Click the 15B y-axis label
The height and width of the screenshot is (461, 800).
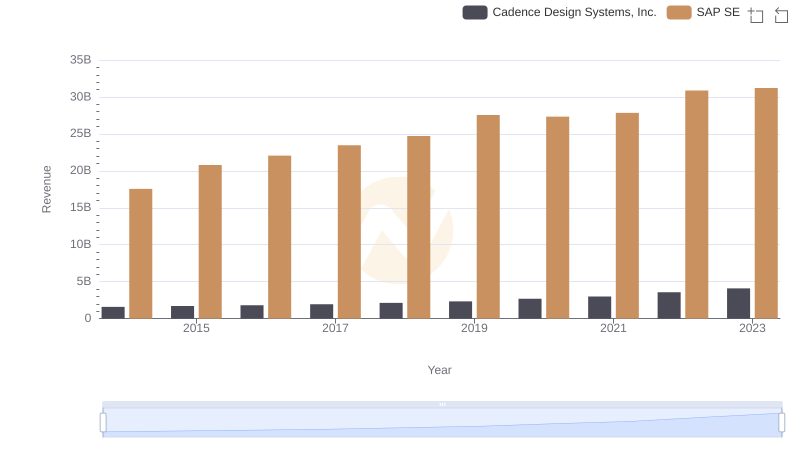pyautogui.click(x=81, y=208)
